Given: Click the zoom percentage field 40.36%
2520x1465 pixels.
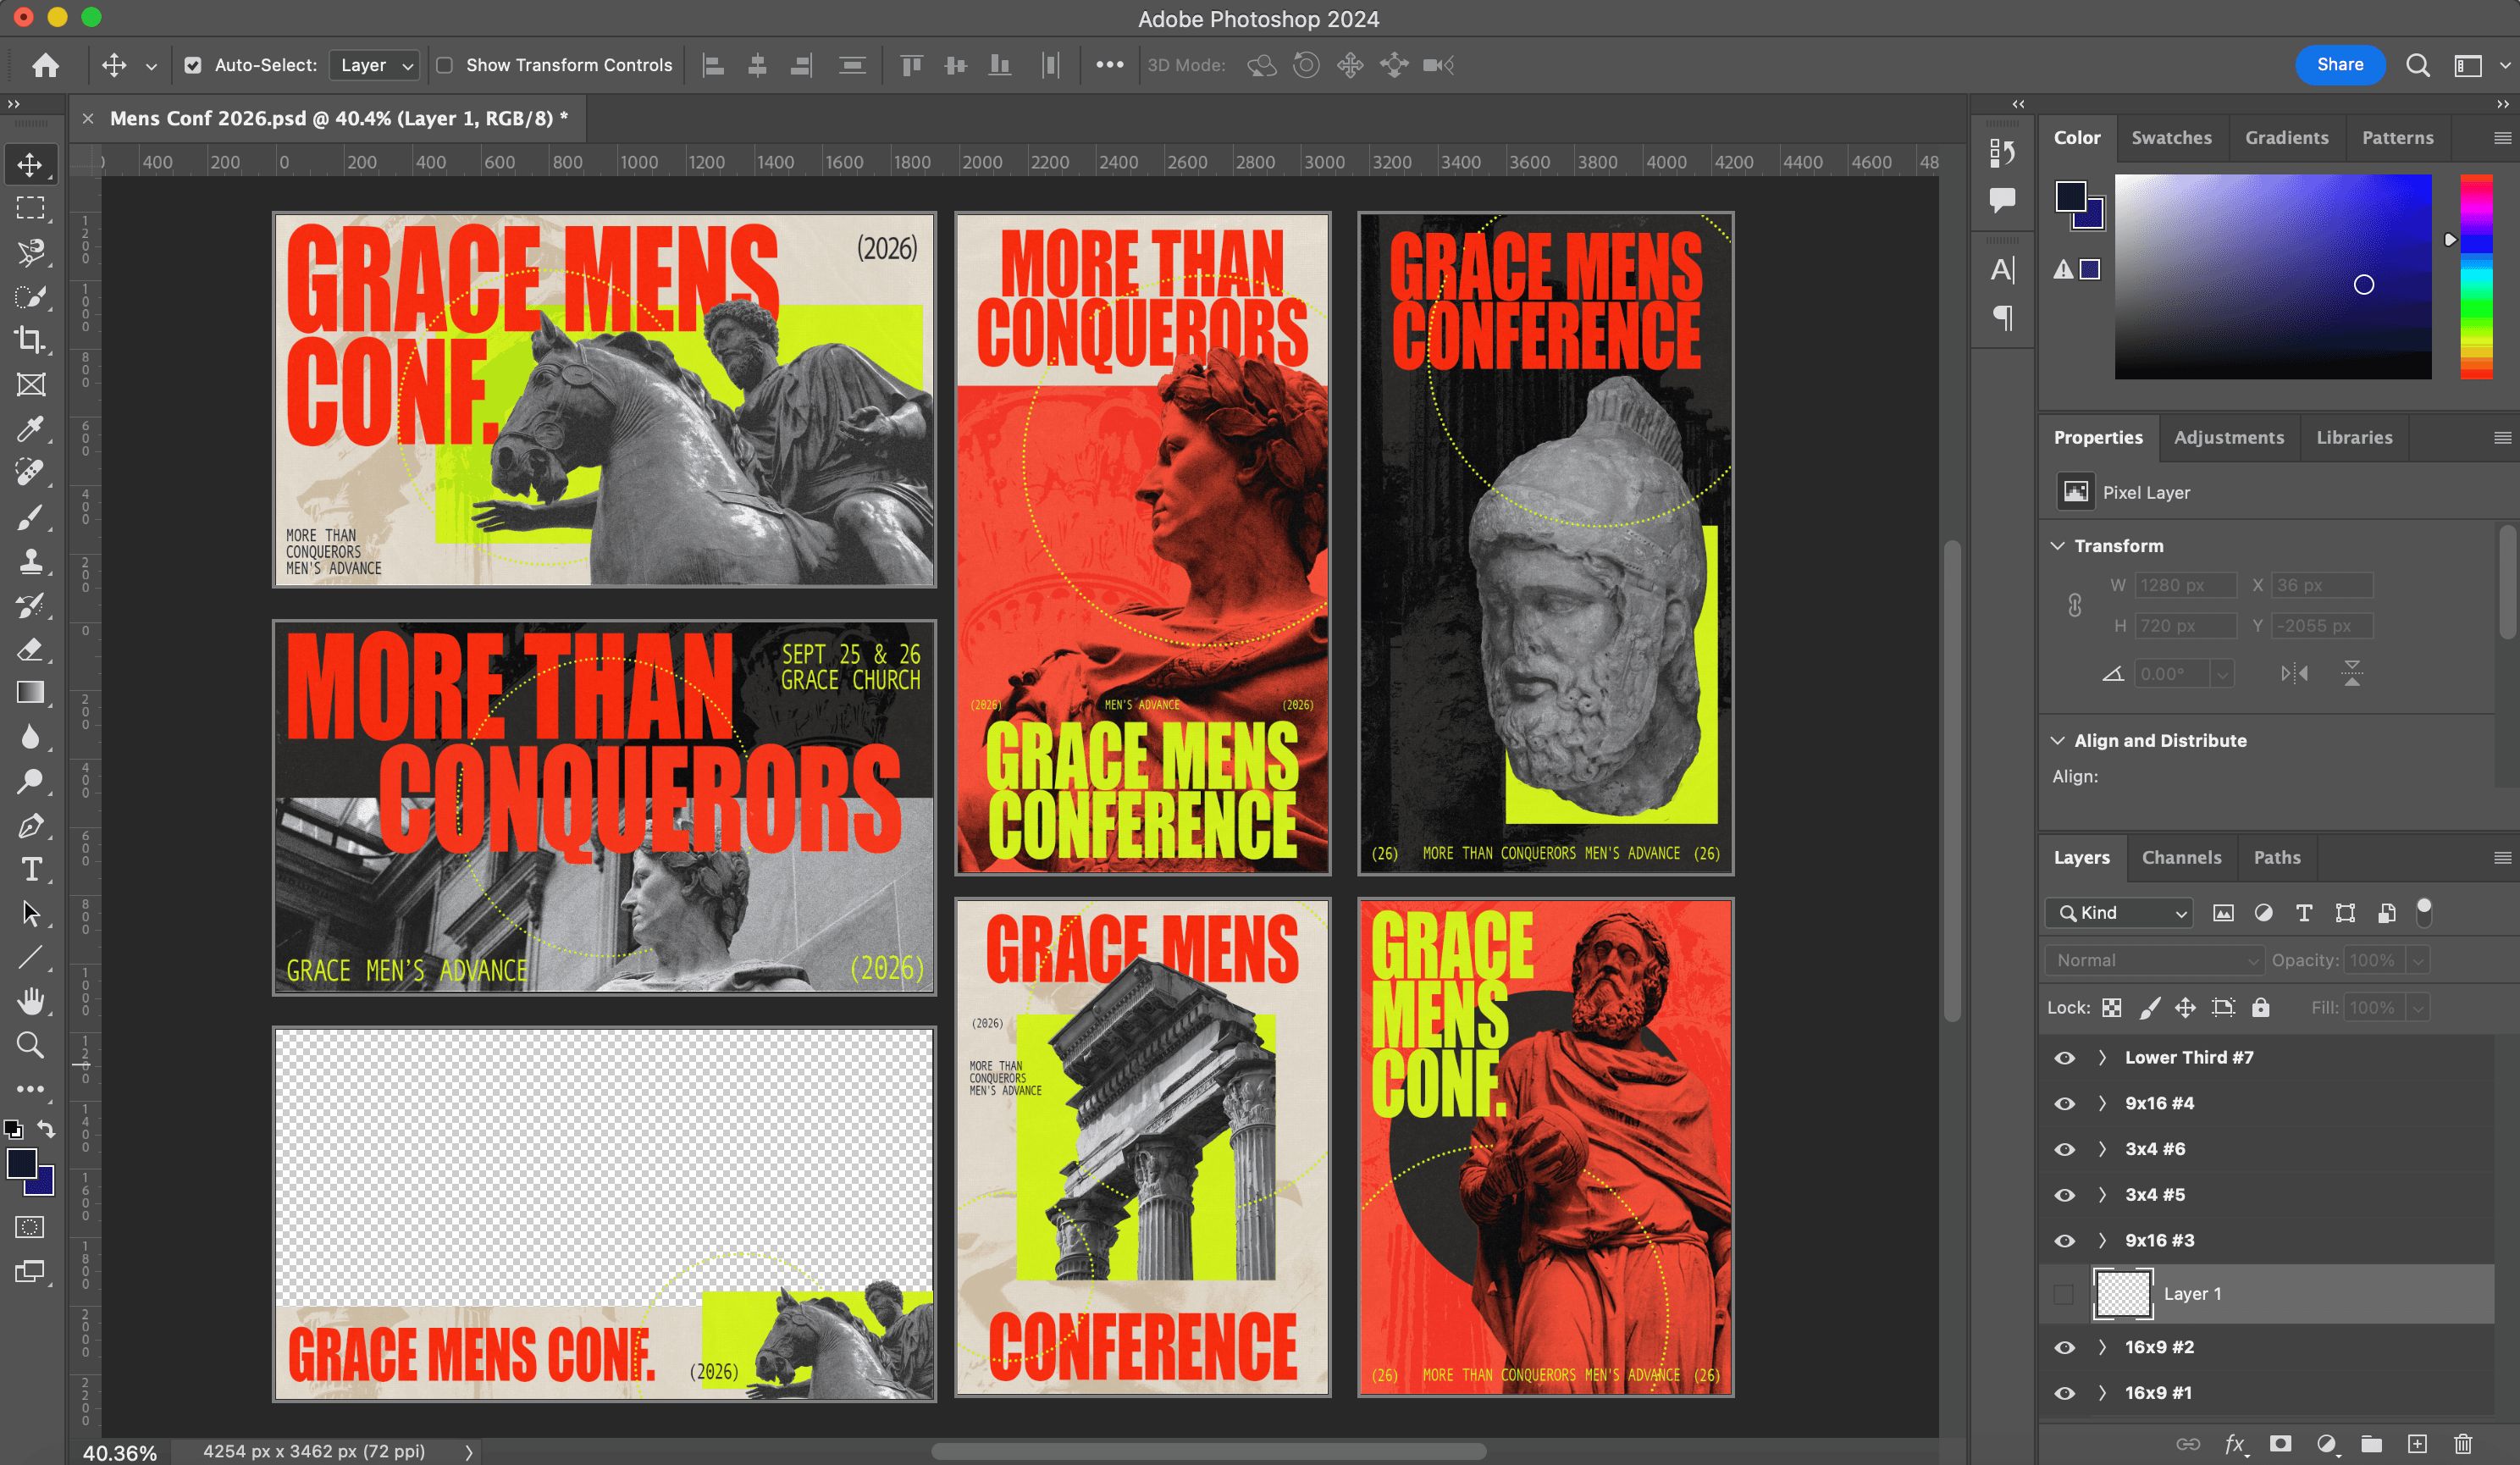Looking at the screenshot, I should pyautogui.click(x=119, y=1453).
